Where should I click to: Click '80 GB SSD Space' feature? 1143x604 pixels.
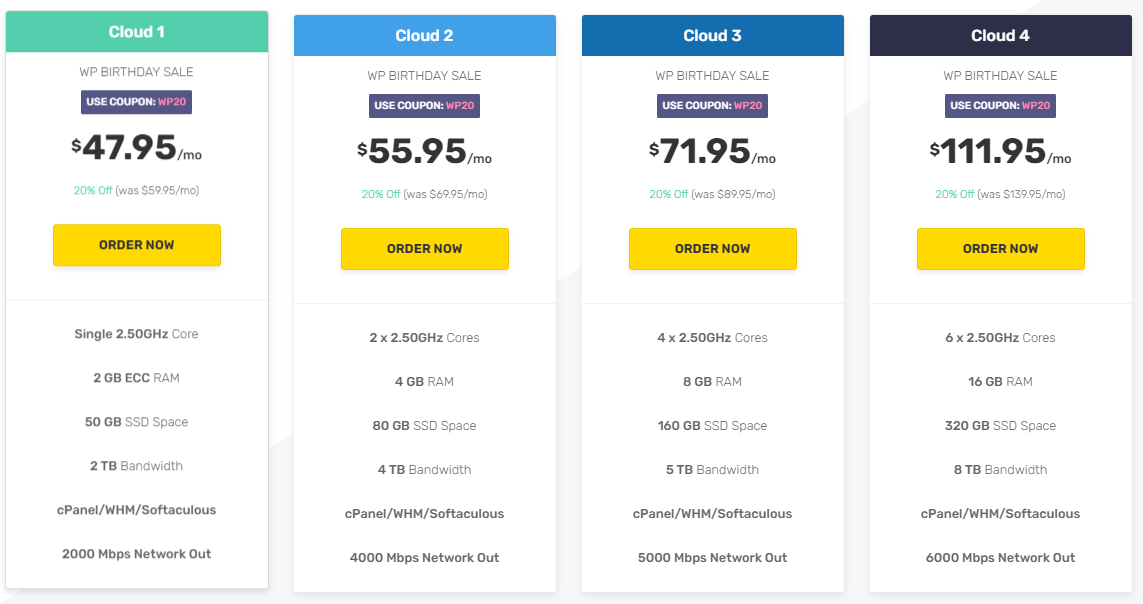tap(425, 426)
